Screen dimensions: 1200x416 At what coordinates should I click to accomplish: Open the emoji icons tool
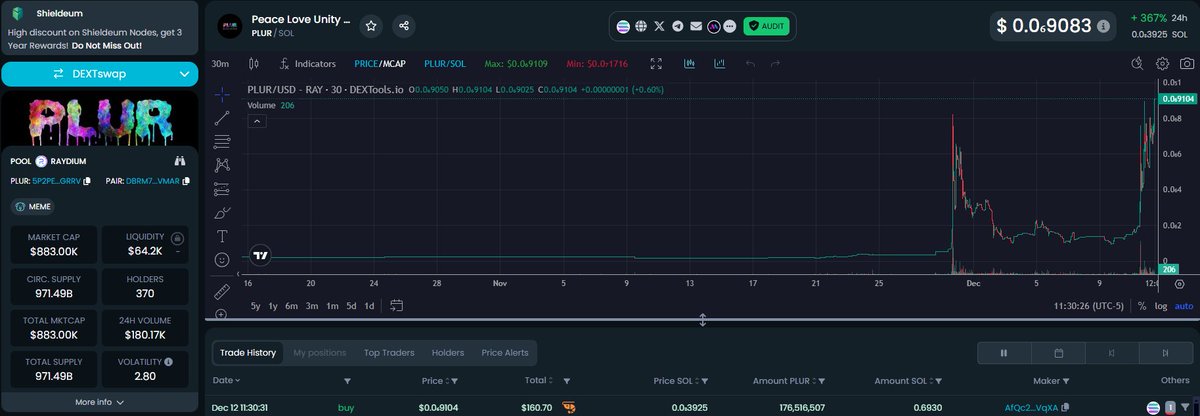tap(222, 260)
